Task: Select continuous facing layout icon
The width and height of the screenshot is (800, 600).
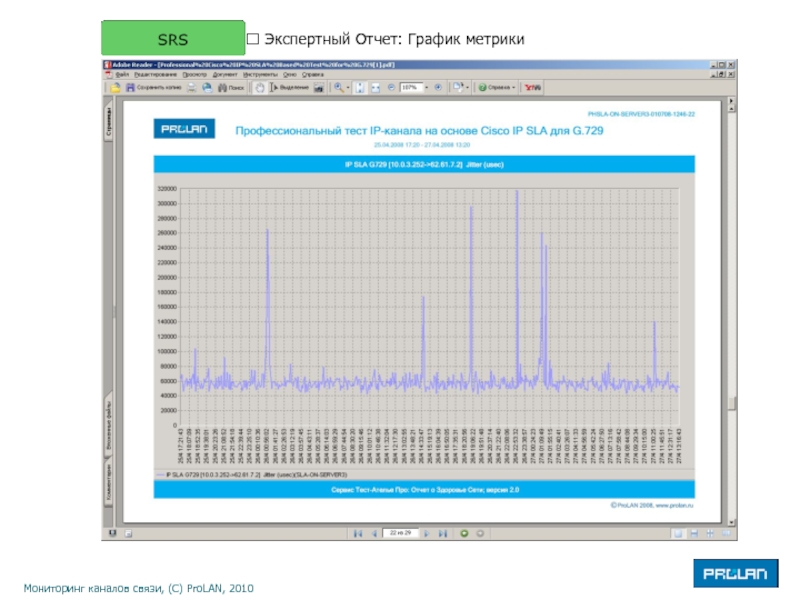Action: 710,534
